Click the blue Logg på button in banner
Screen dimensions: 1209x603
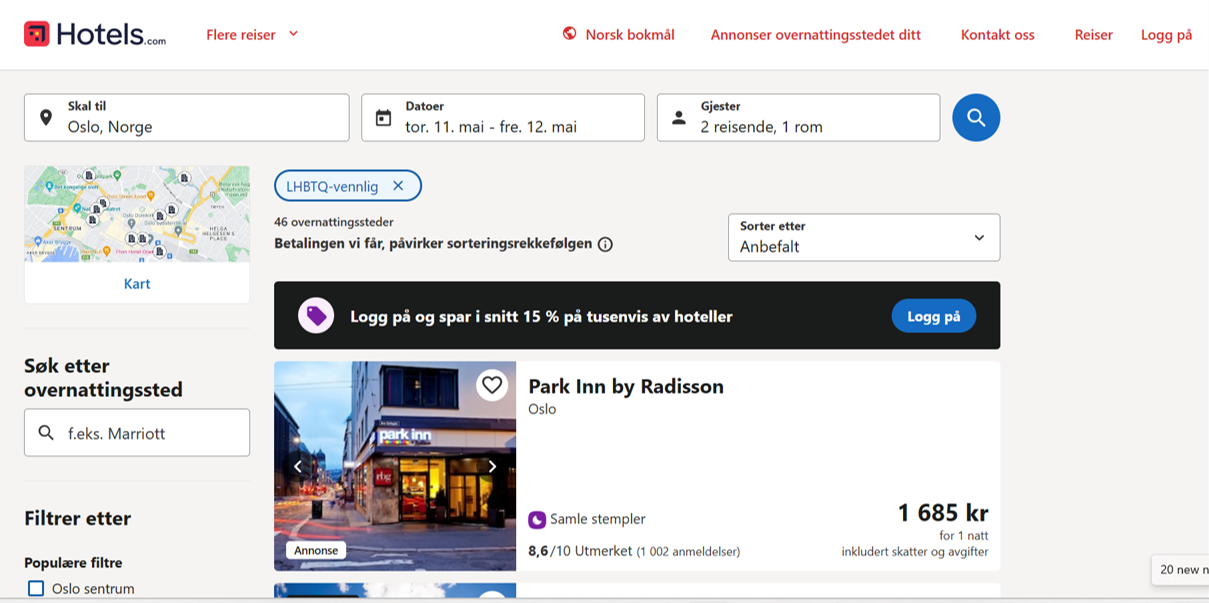pyautogui.click(x=934, y=316)
